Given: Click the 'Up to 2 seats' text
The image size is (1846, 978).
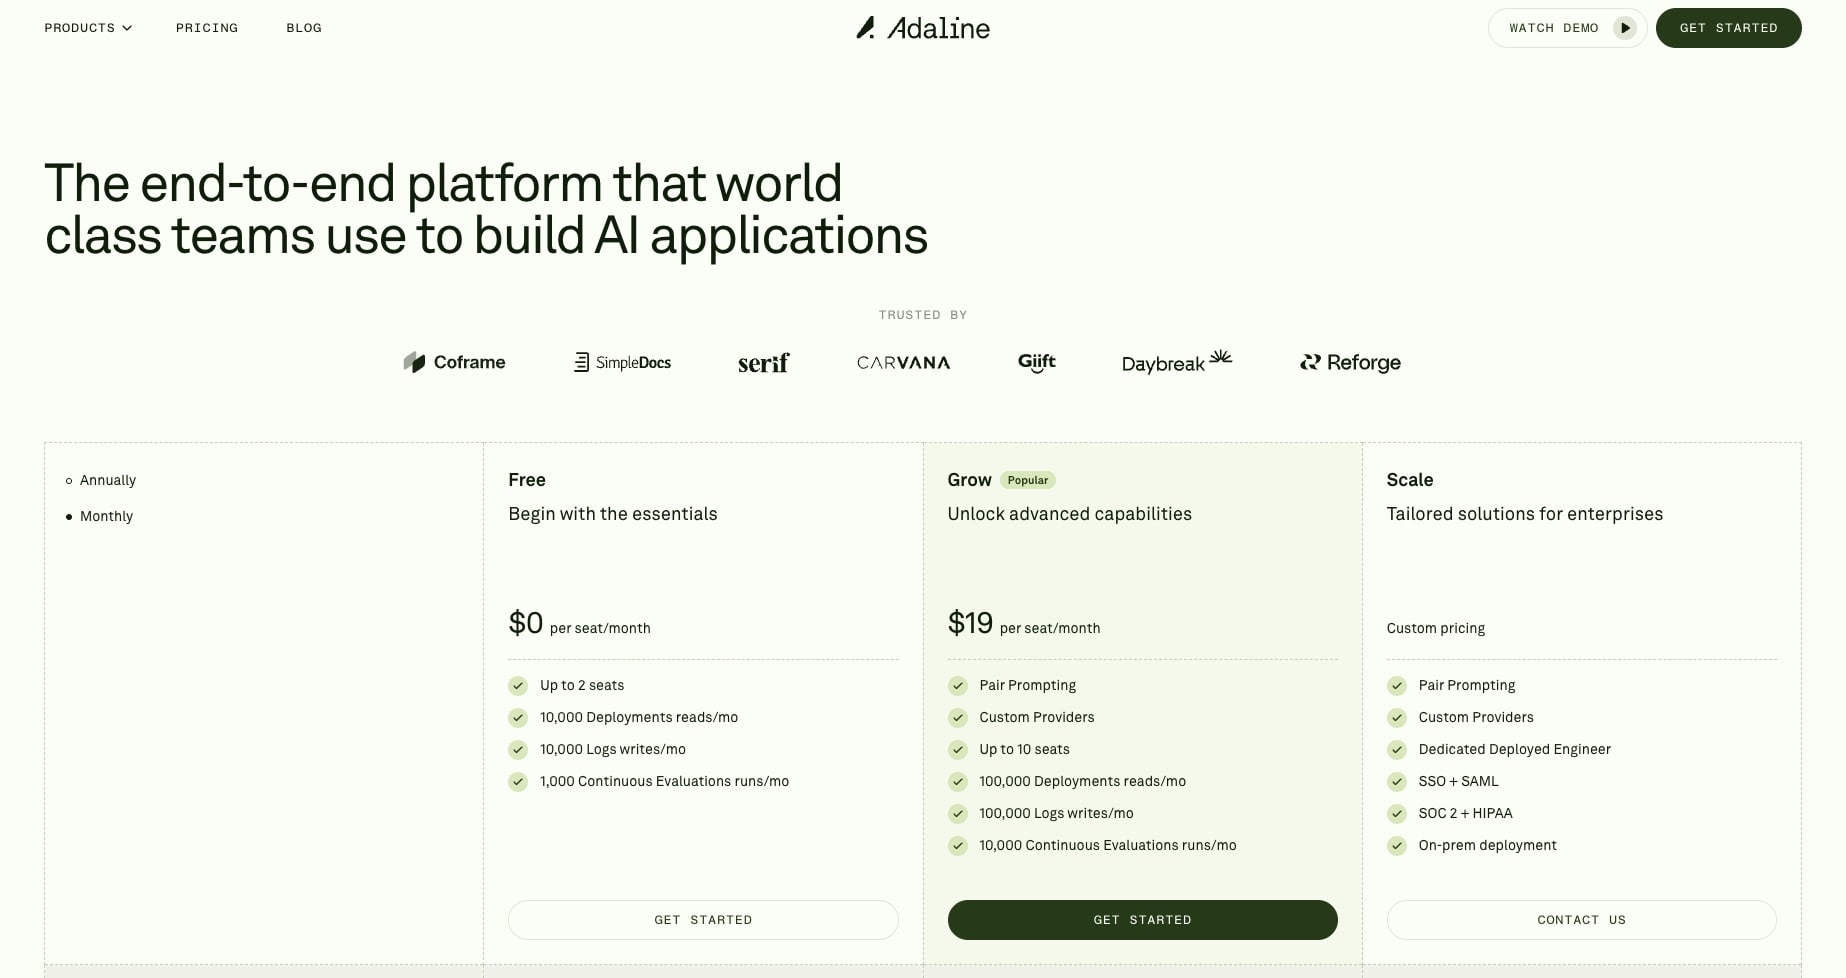Looking at the screenshot, I should click(x=582, y=685).
